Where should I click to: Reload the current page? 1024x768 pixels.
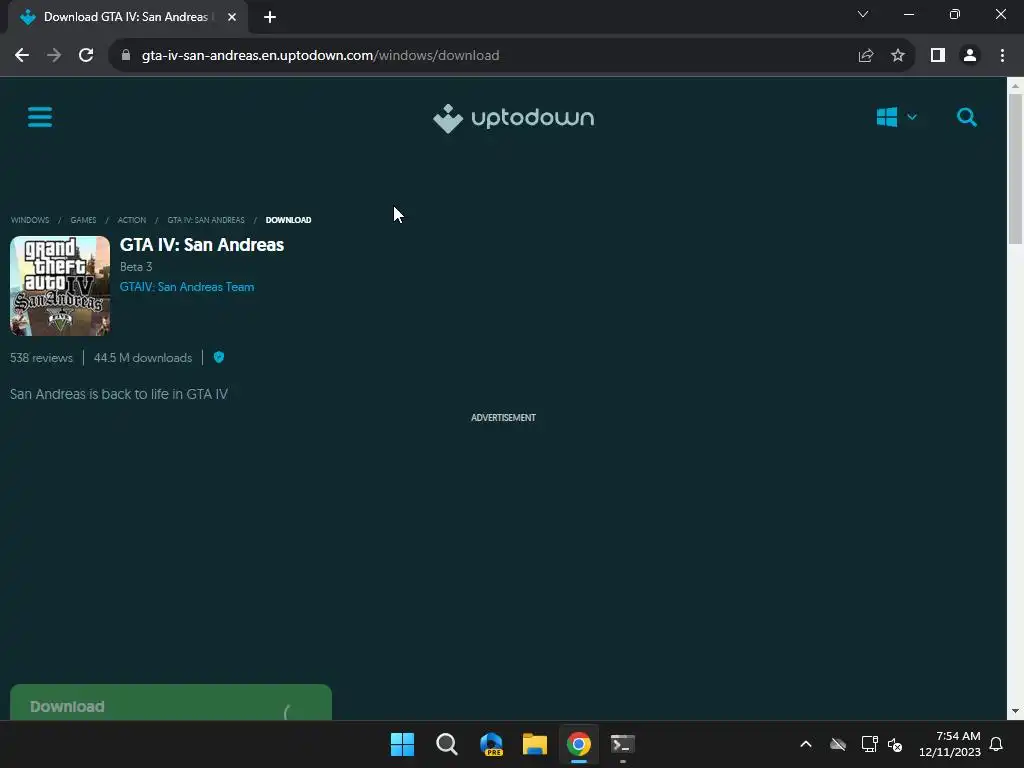click(x=86, y=56)
